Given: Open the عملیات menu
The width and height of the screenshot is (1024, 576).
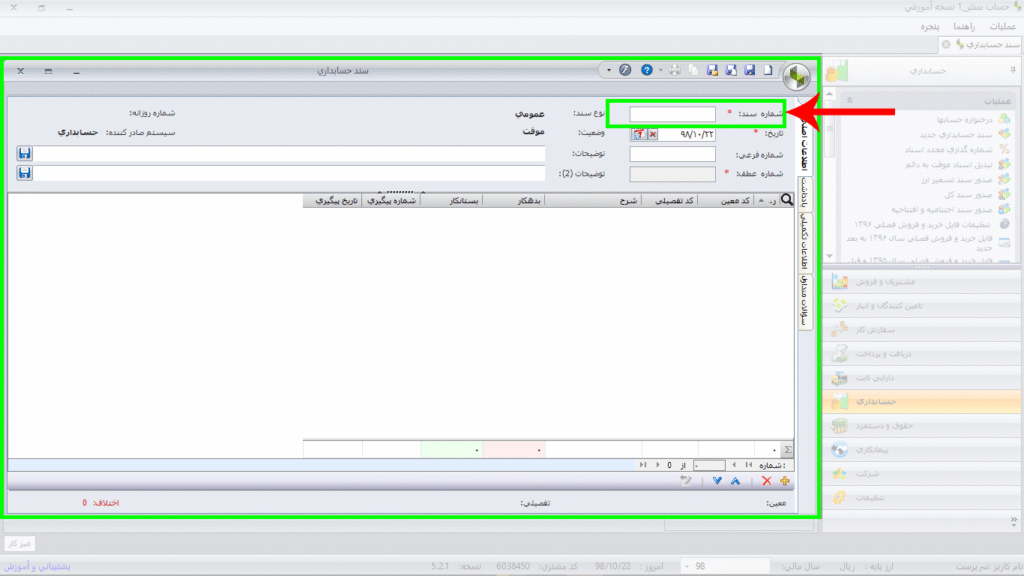Looking at the screenshot, I should (x=1002, y=26).
